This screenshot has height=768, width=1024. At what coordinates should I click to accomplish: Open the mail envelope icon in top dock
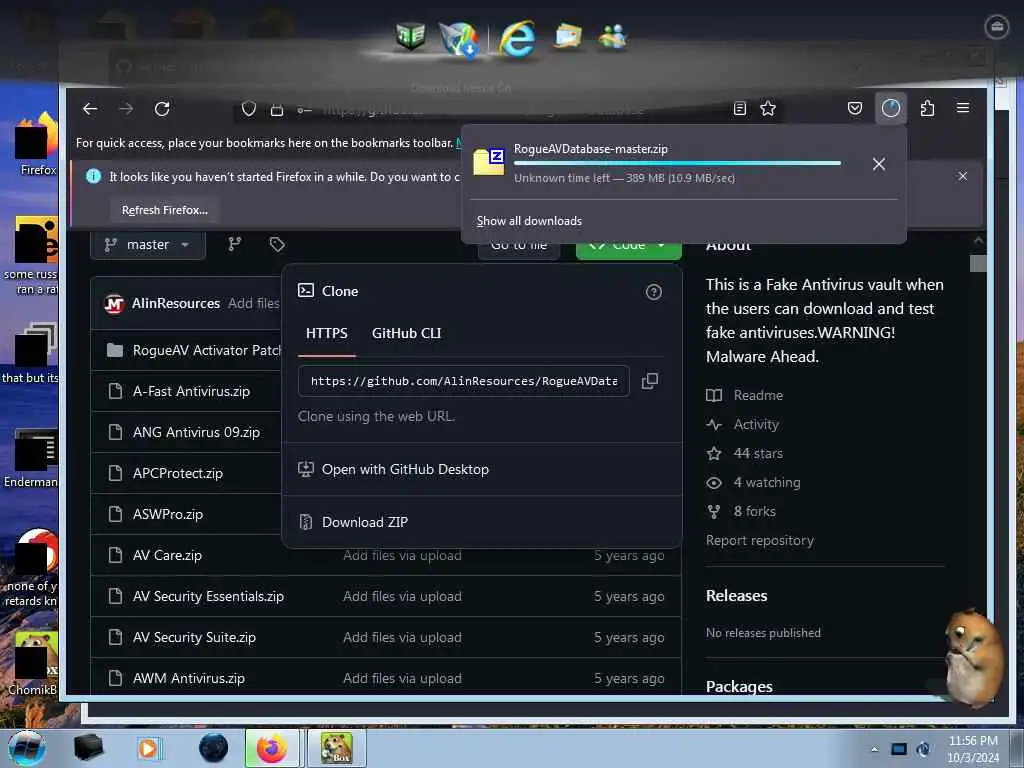point(568,37)
